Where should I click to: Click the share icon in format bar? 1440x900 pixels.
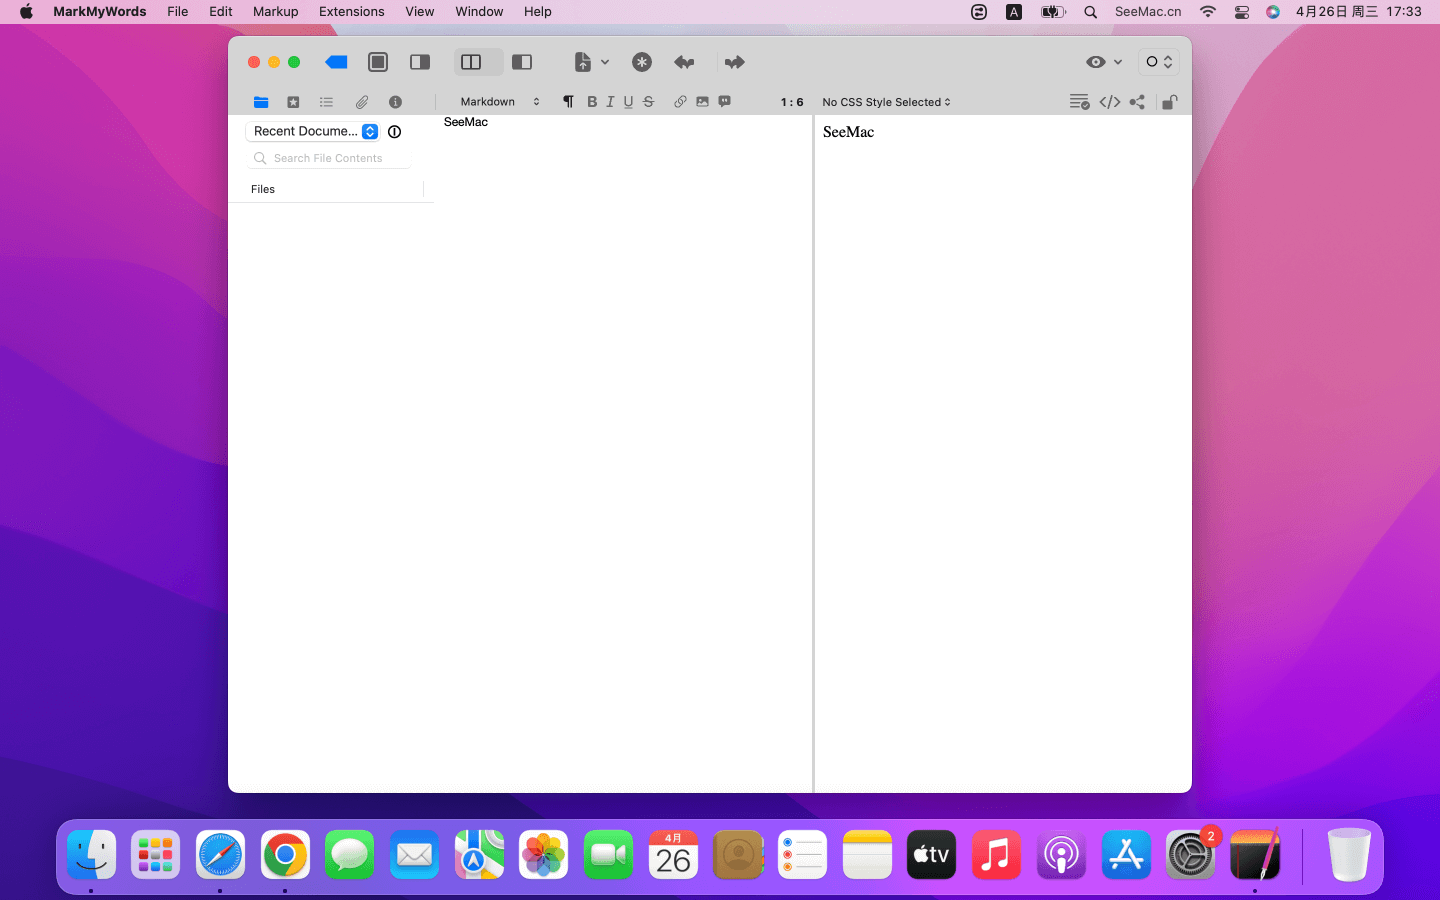point(1137,102)
